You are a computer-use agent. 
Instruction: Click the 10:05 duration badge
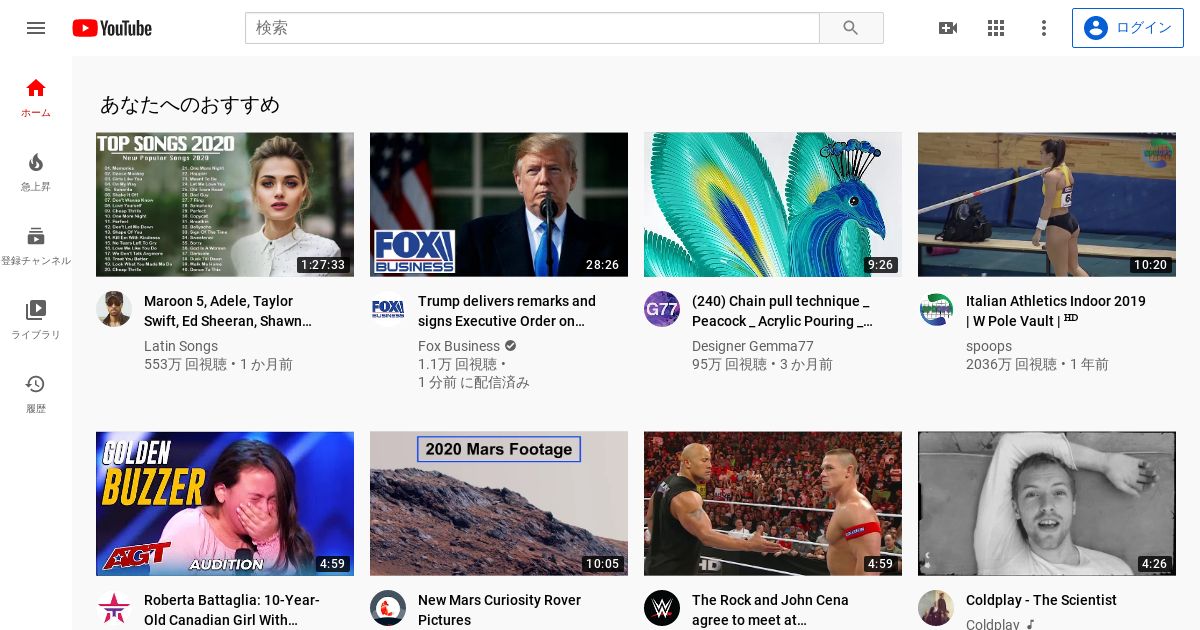coord(603,564)
